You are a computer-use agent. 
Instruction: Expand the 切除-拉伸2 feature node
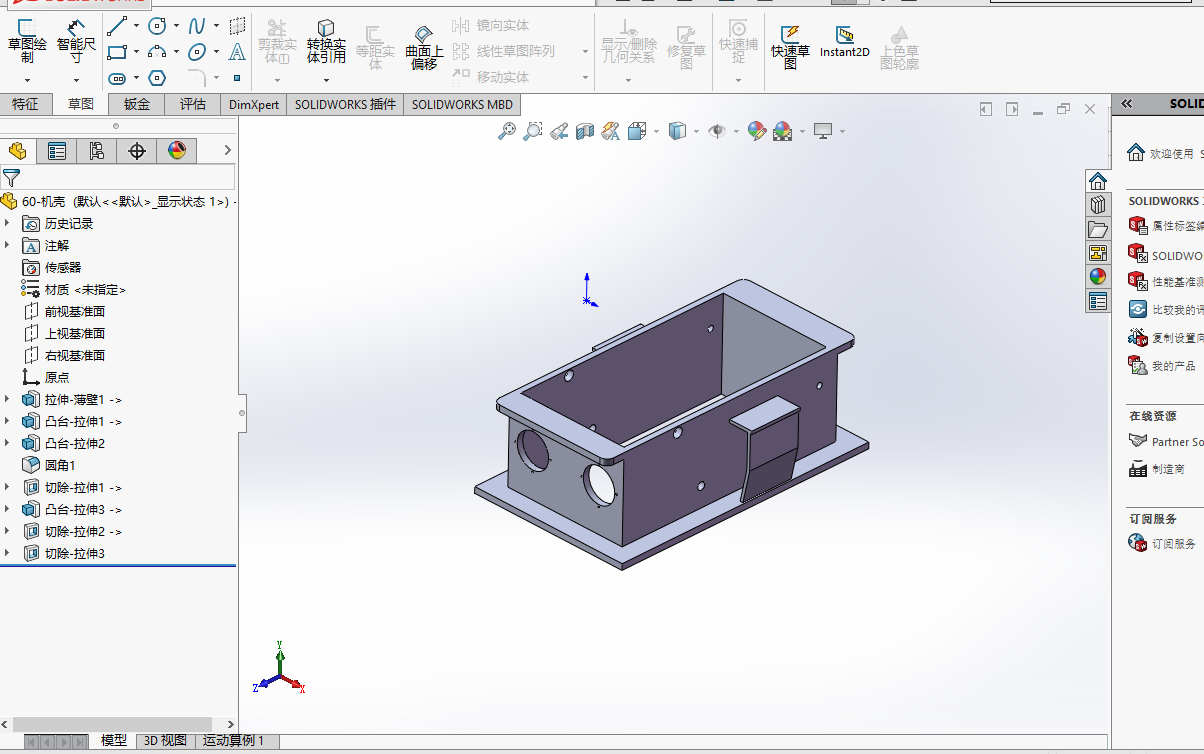[7, 531]
